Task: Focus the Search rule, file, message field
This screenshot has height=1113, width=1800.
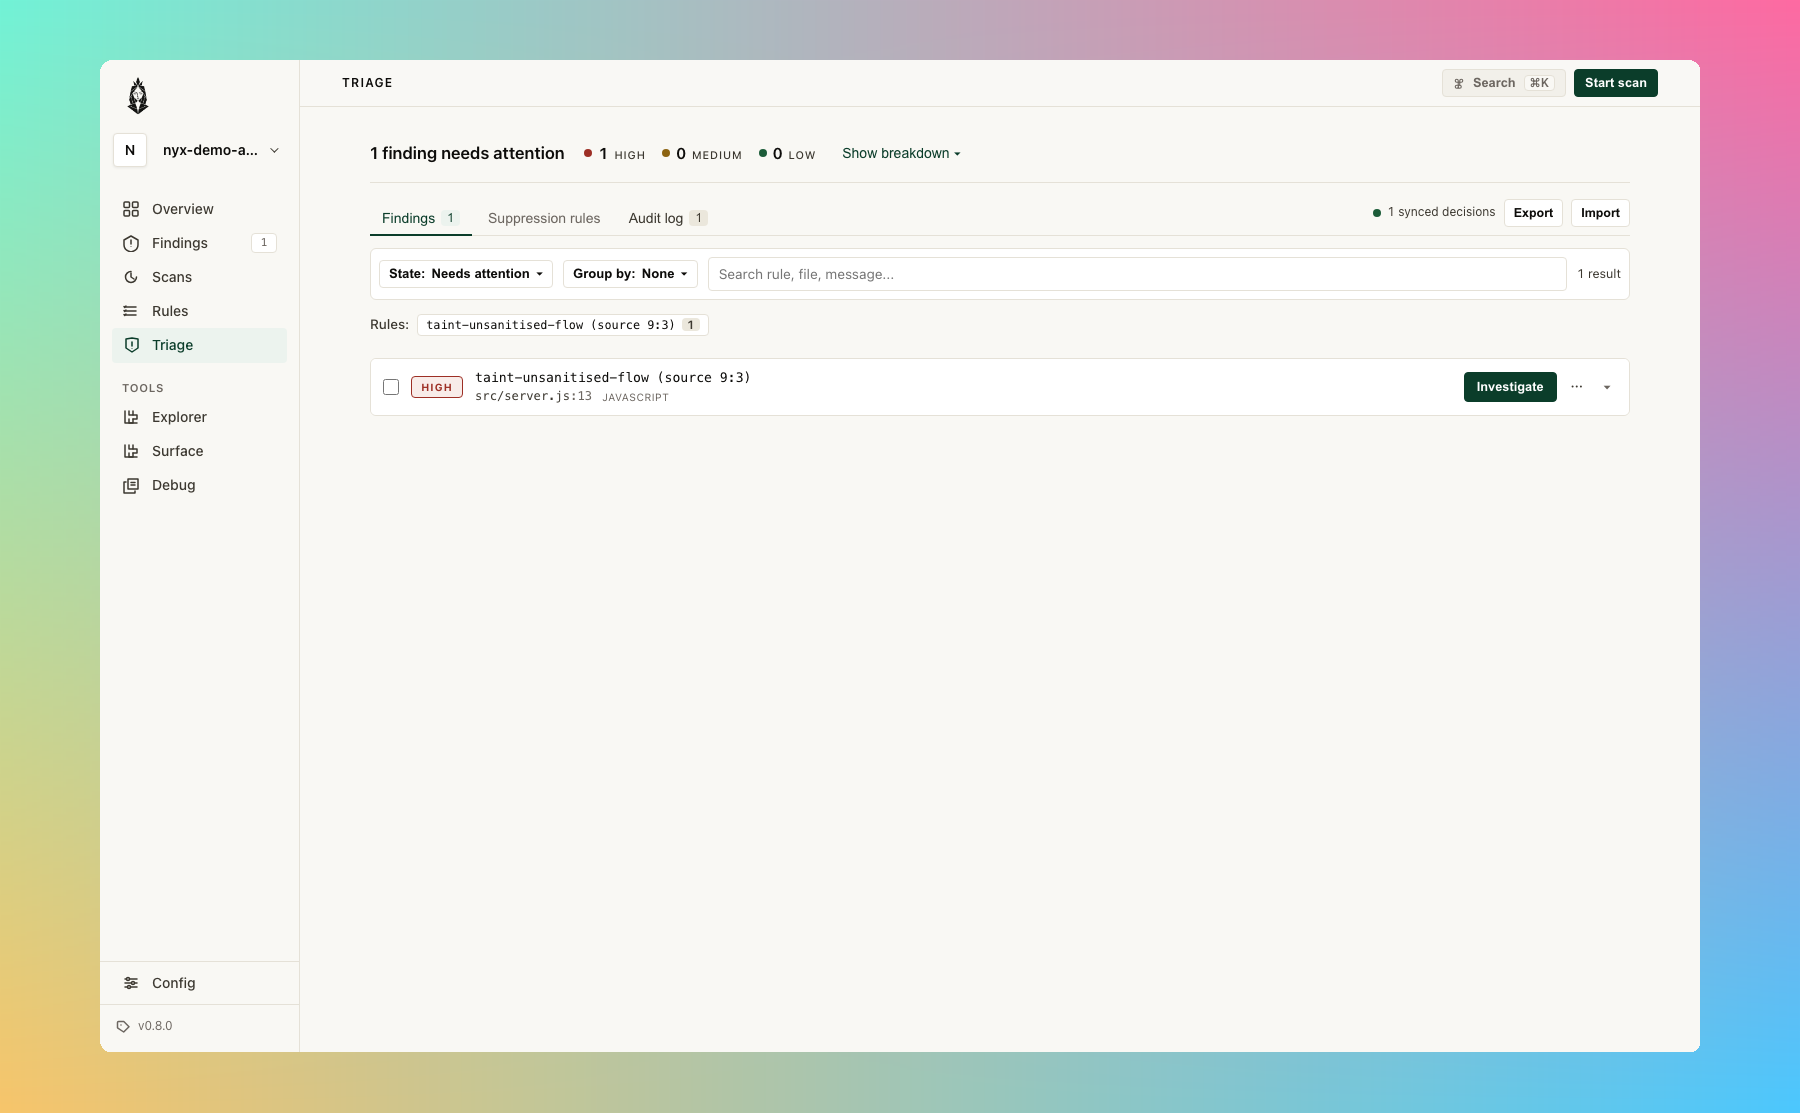Action: (1137, 274)
